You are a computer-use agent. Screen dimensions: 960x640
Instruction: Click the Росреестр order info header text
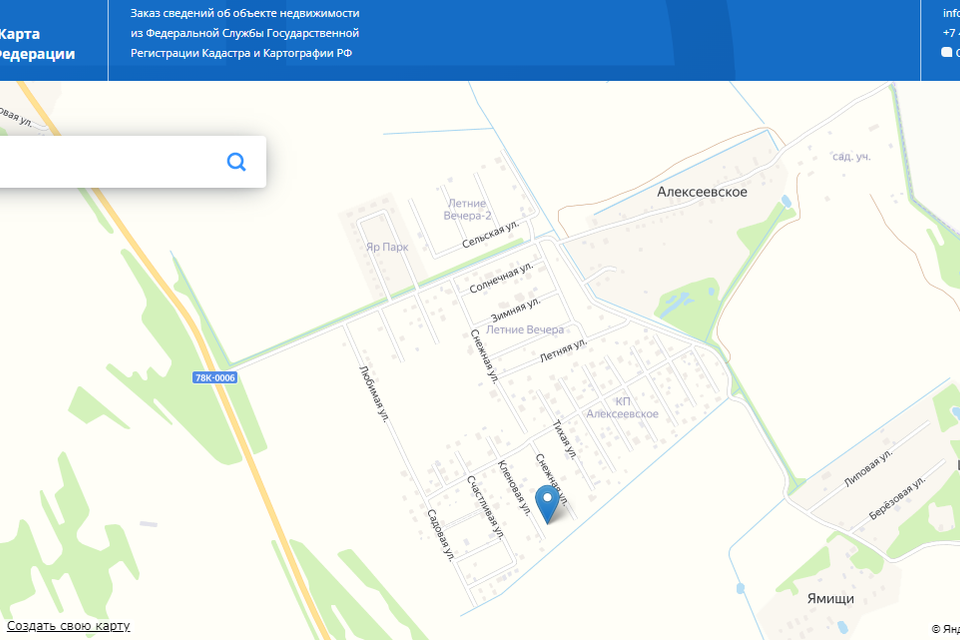click(x=245, y=33)
